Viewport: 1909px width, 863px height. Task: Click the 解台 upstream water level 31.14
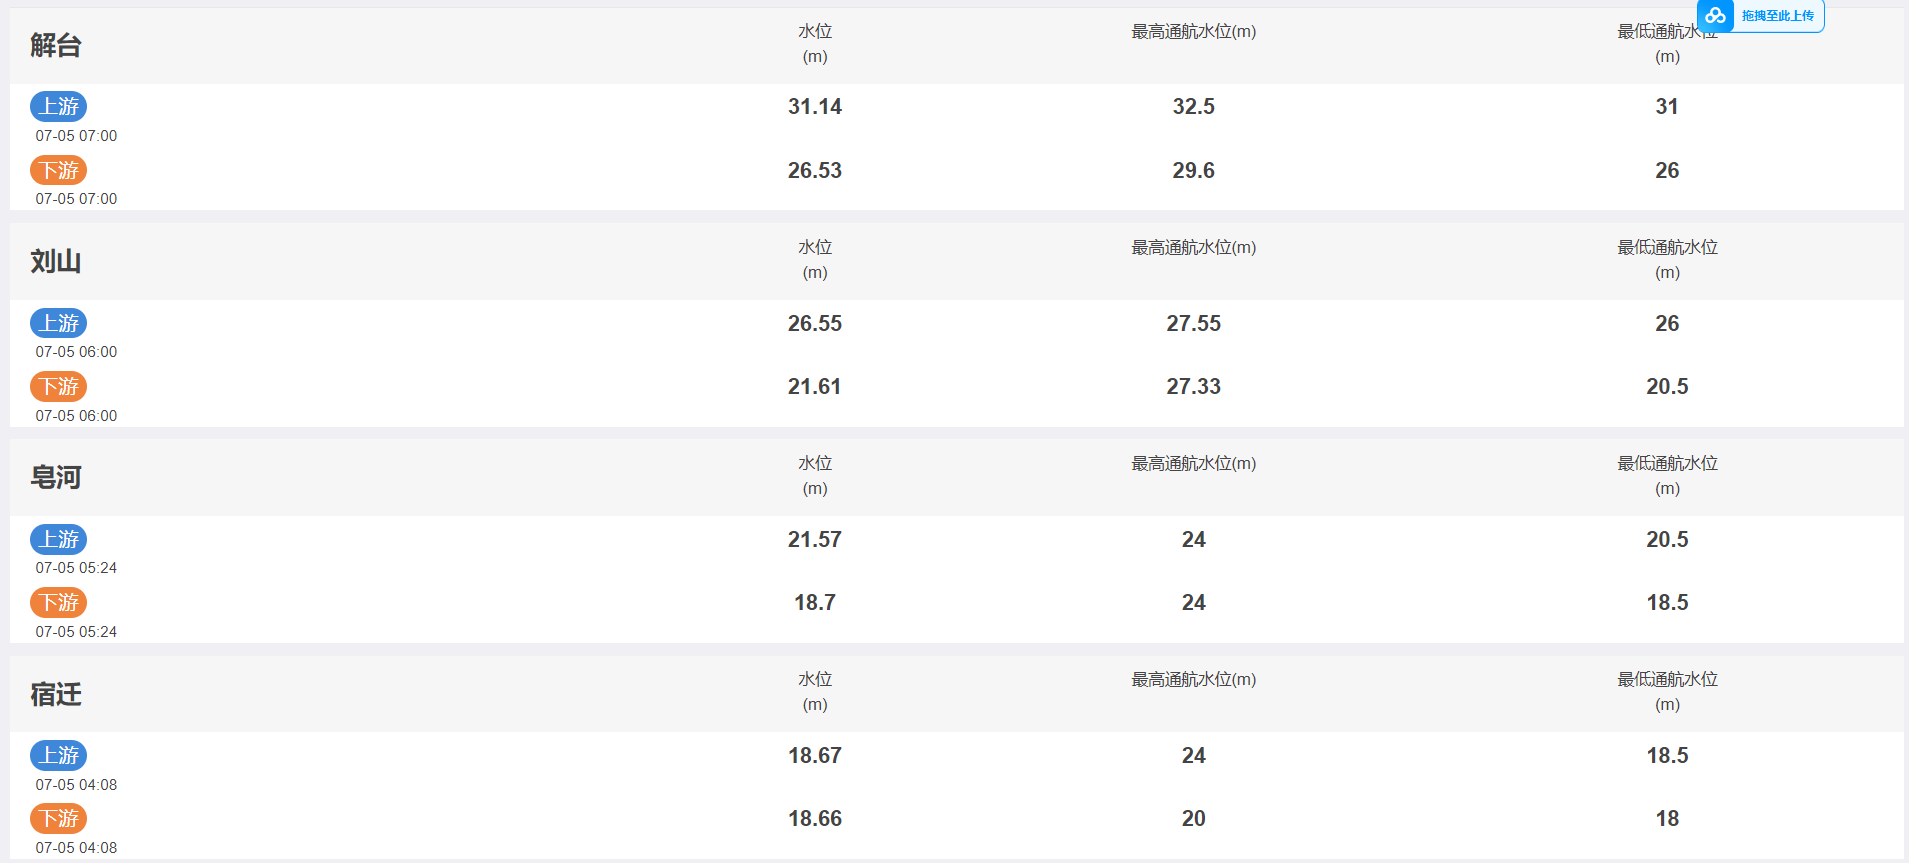pos(815,106)
